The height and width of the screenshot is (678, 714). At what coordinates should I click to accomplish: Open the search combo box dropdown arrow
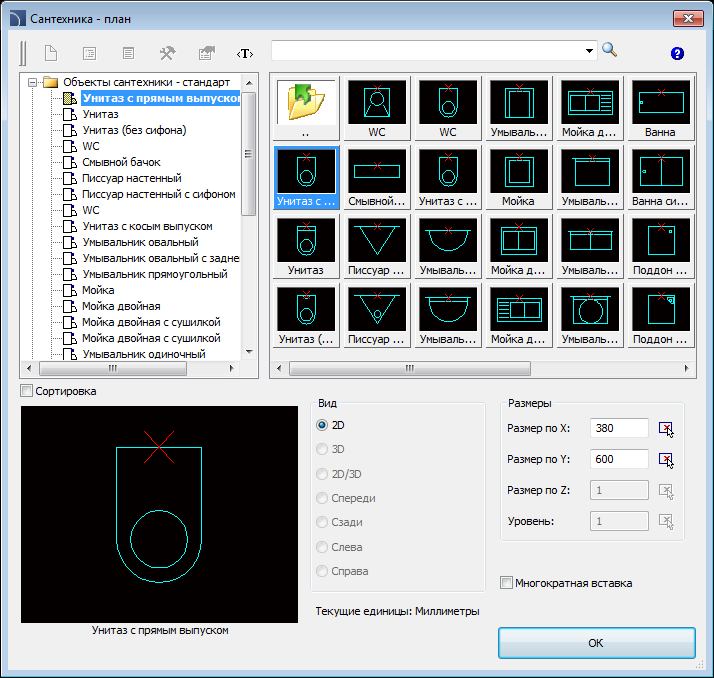coord(589,51)
